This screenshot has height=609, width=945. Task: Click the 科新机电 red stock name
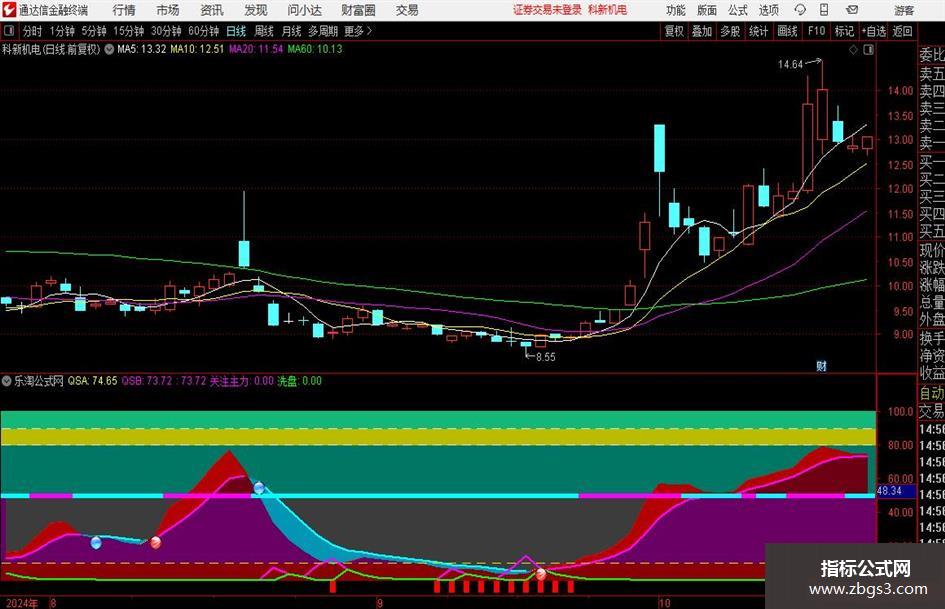[608, 10]
